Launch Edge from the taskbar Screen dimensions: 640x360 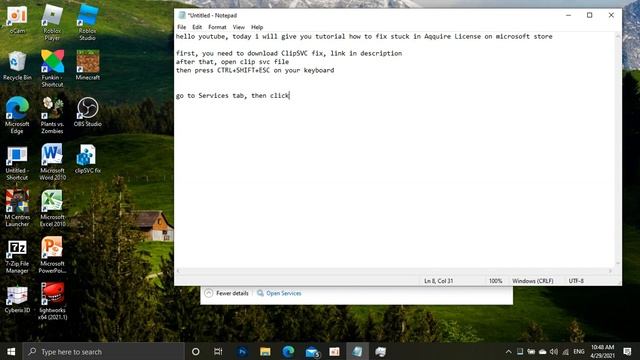pyautogui.click(x=288, y=351)
